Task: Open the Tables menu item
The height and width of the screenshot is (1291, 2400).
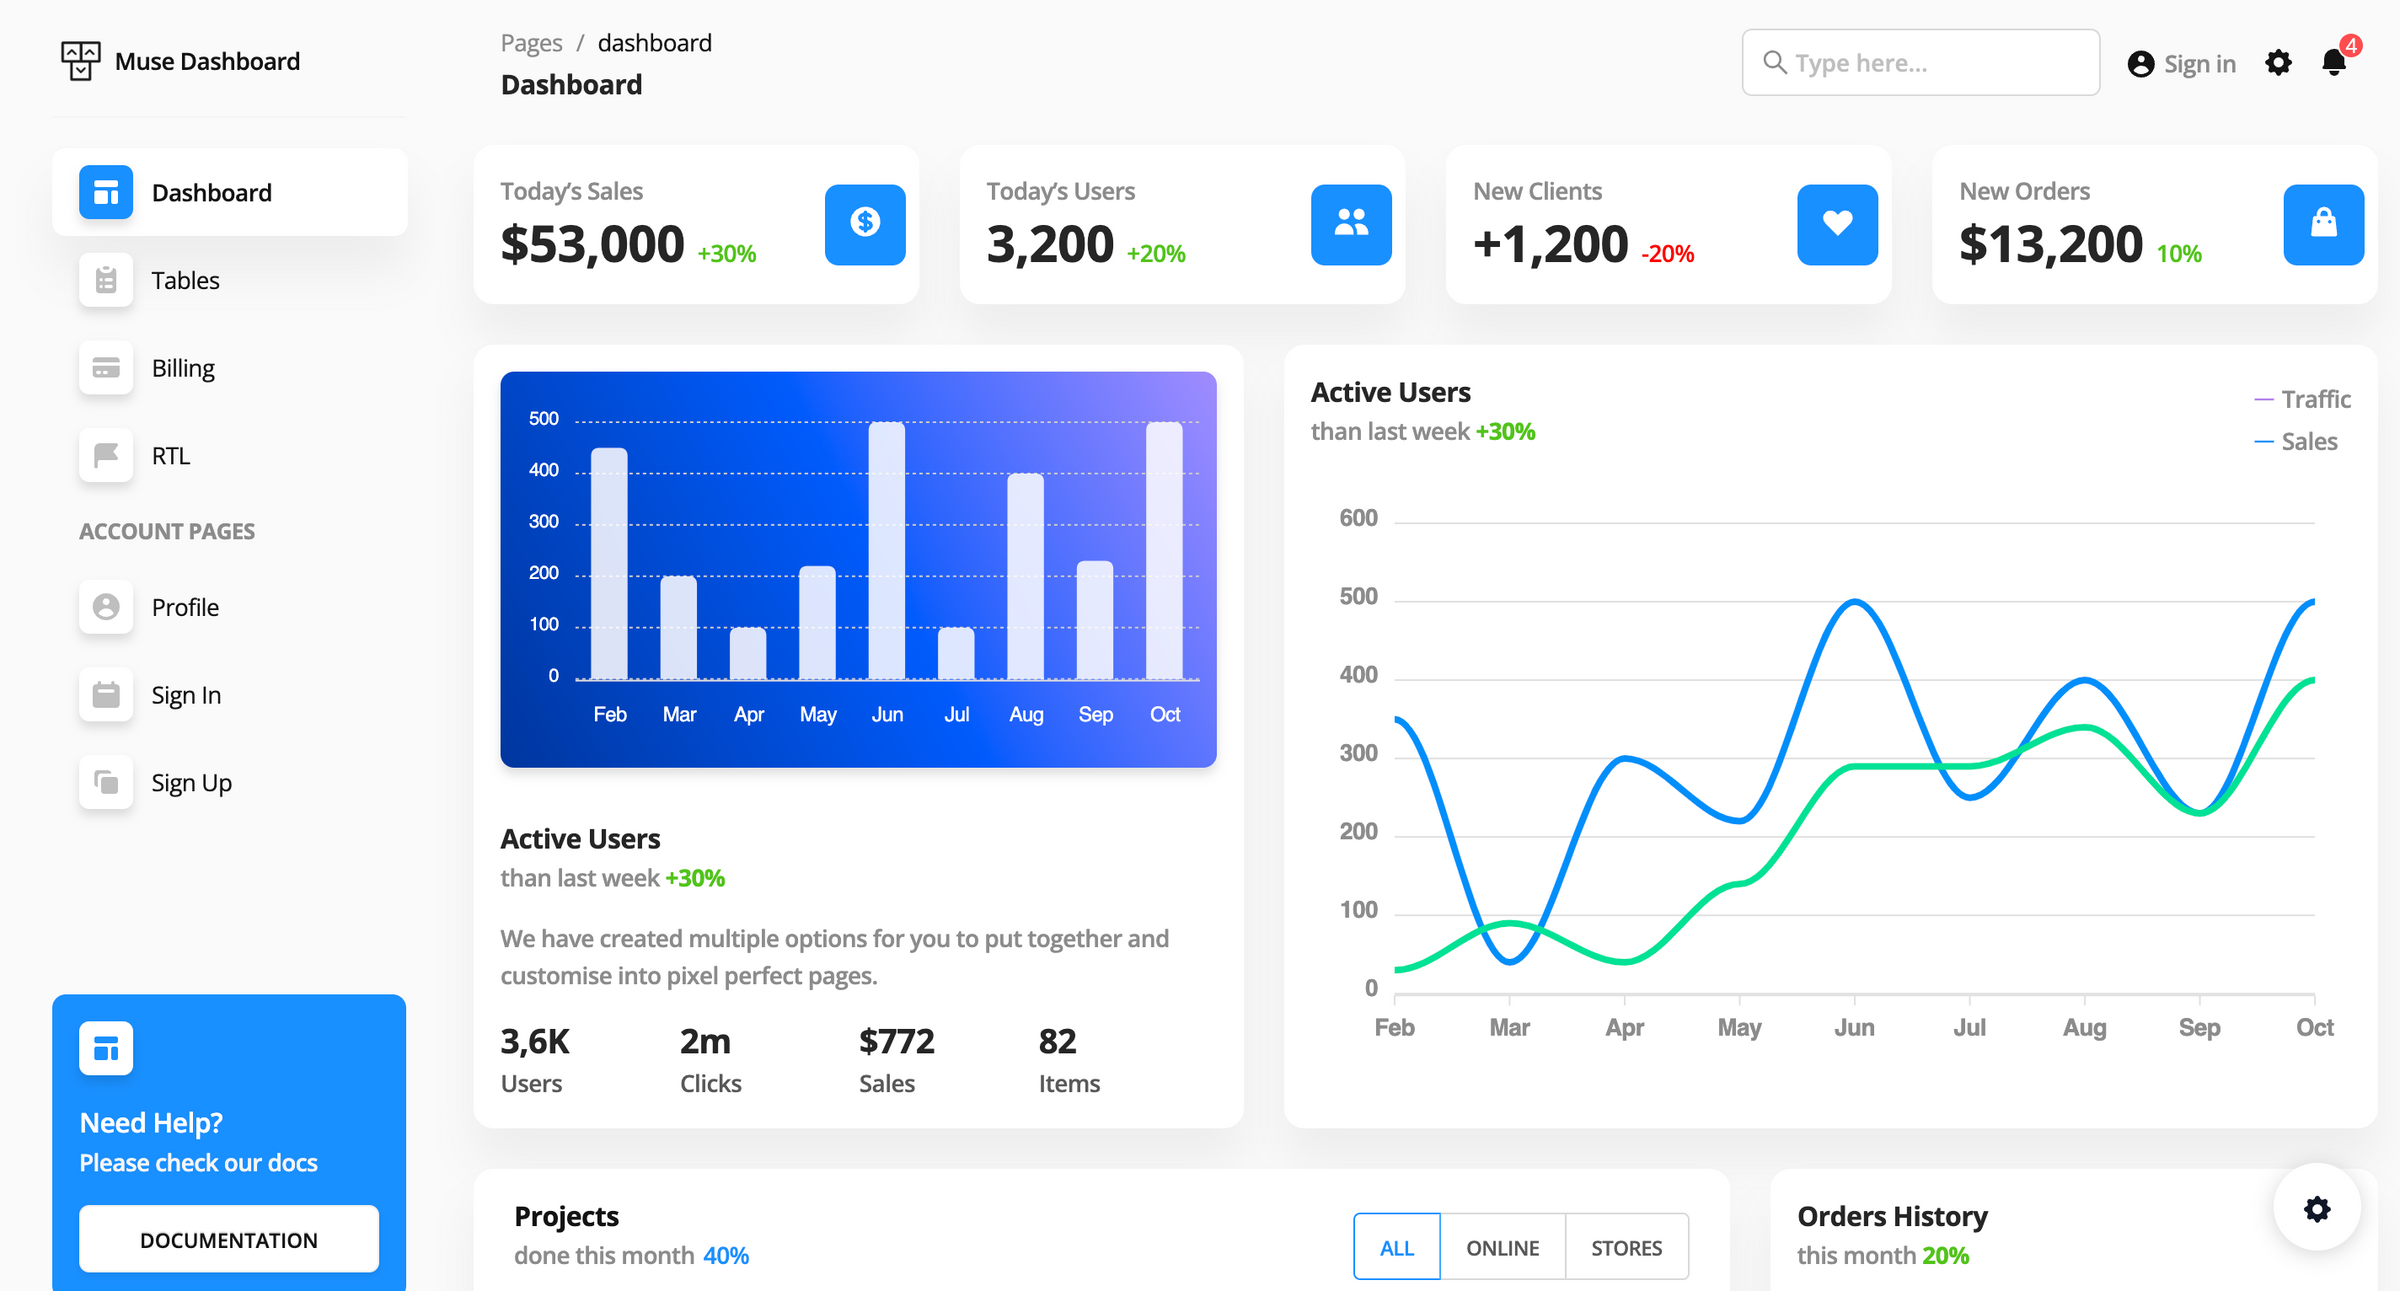Action: coord(230,280)
